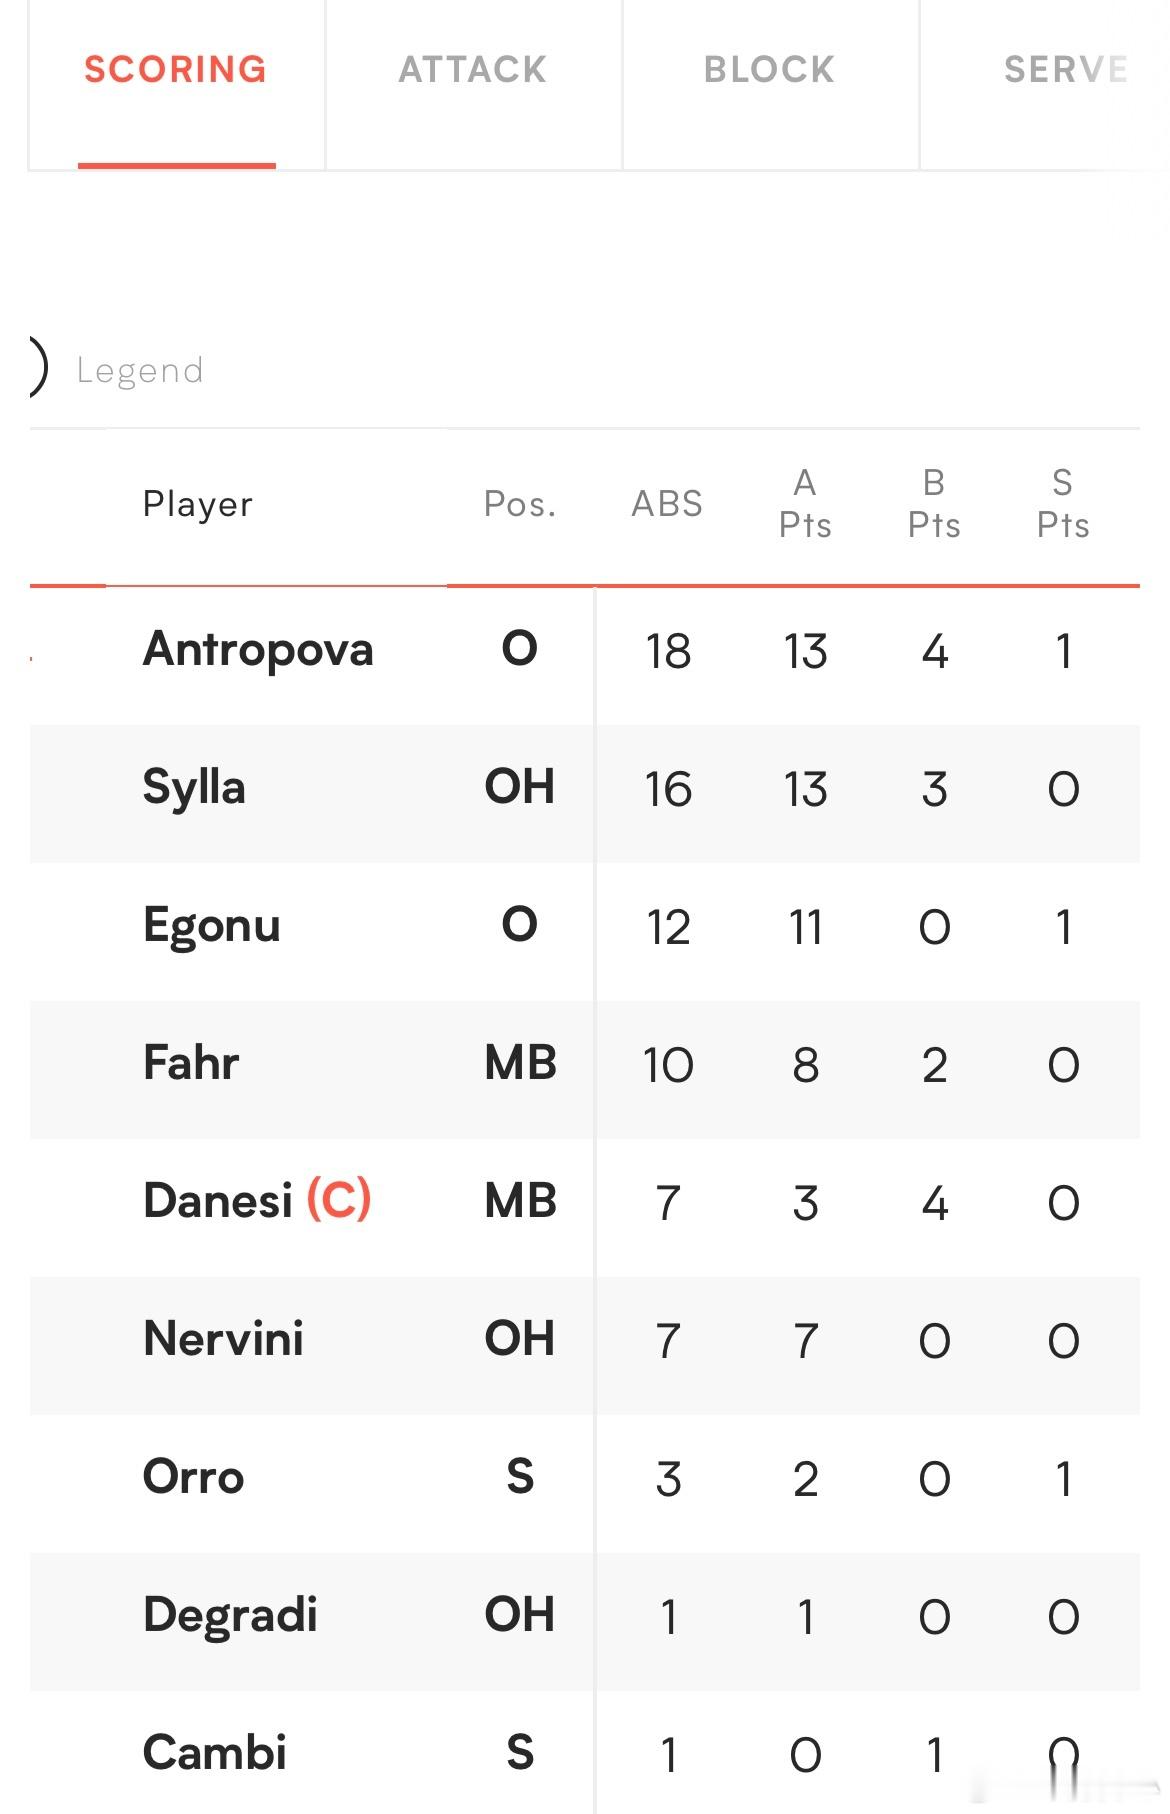
Task: Open the SERVE tab
Action: tap(1066, 70)
